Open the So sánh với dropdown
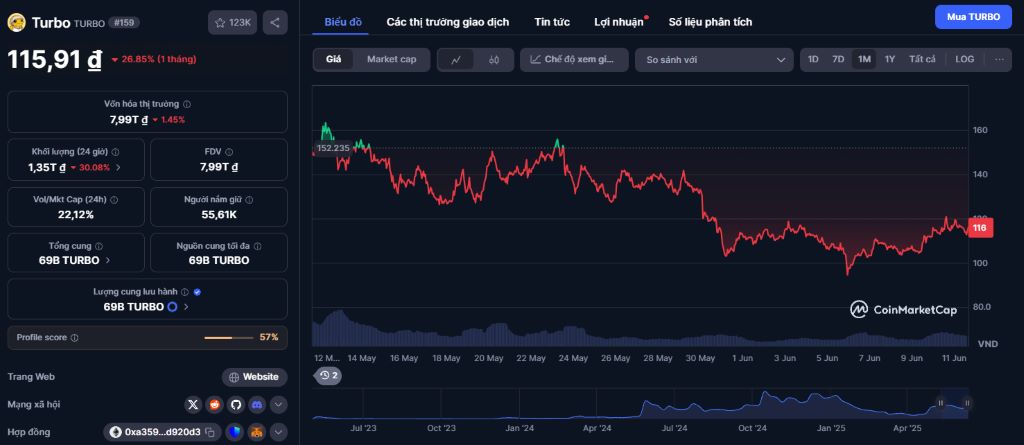This screenshot has width=1024, height=445. (x=714, y=59)
